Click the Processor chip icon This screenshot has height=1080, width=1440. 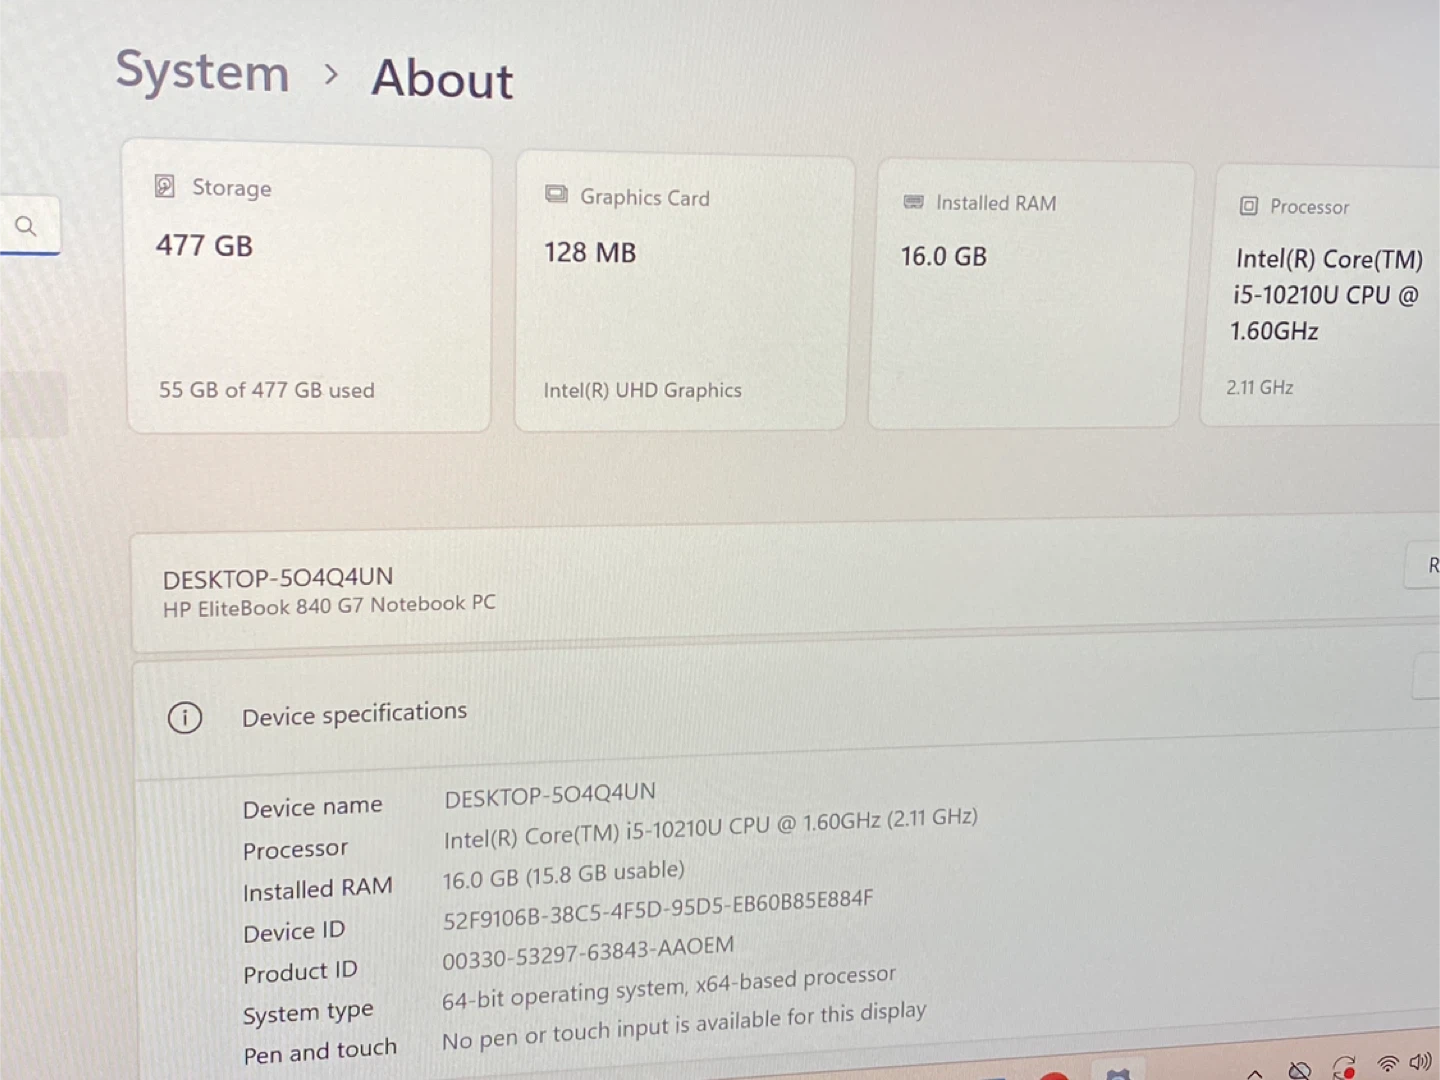[1248, 206]
